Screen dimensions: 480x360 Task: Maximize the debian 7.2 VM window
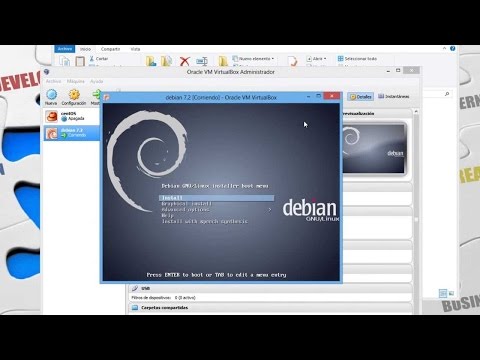coord(318,96)
